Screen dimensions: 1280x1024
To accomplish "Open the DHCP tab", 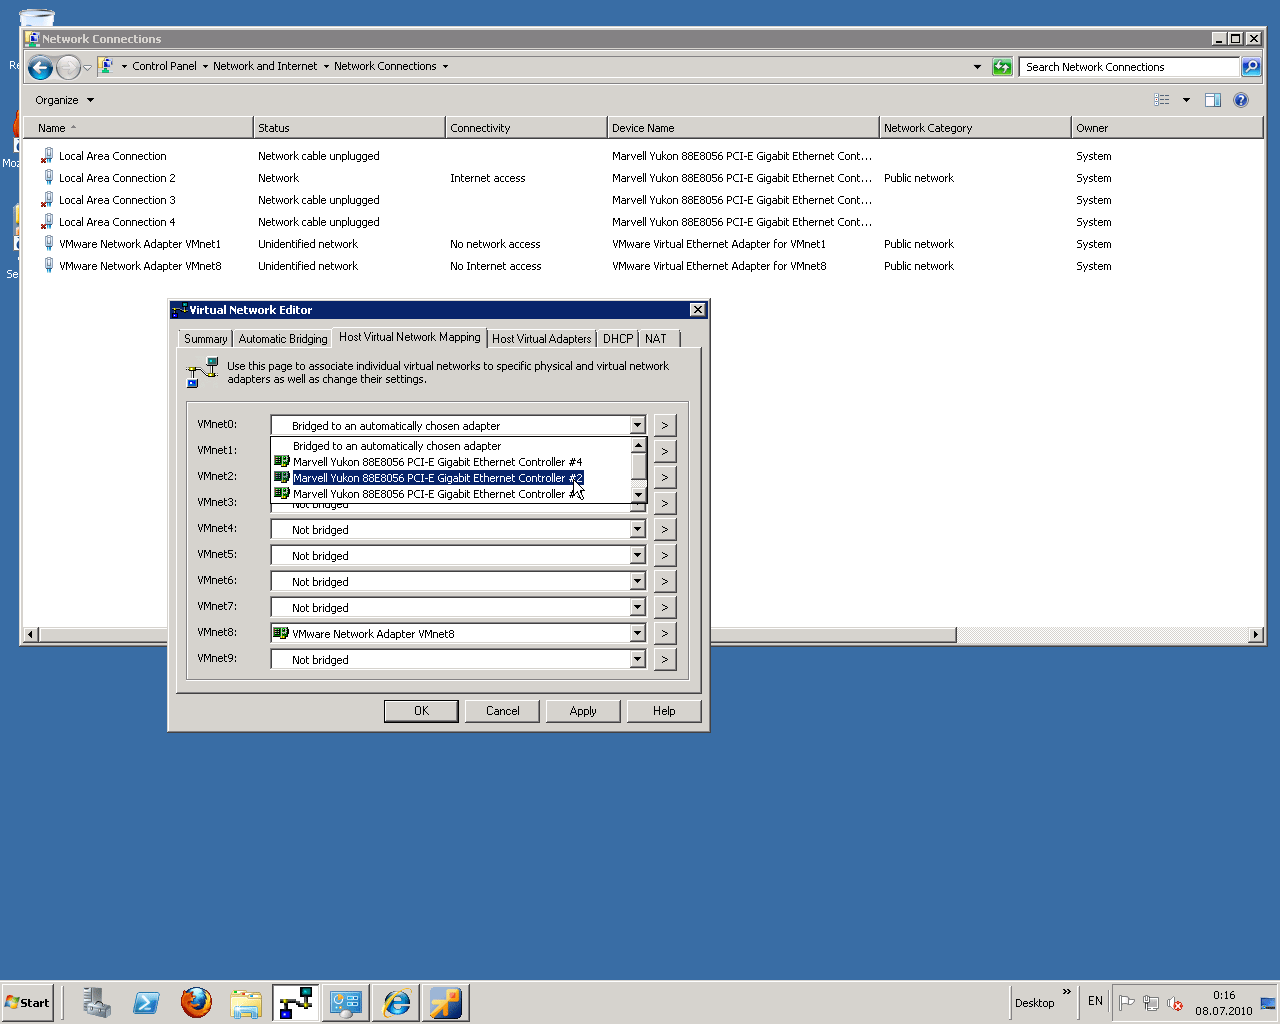I will [618, 339].
